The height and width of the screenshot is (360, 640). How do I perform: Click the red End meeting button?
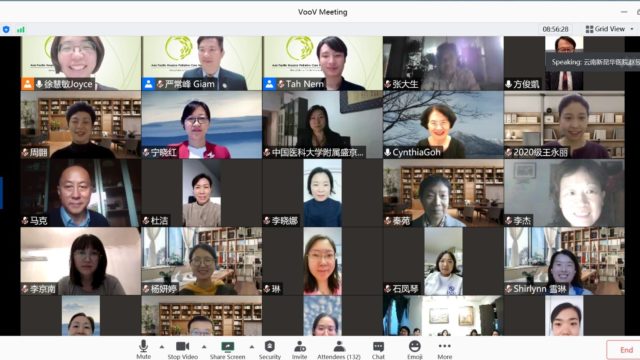[x=624, y=350]
